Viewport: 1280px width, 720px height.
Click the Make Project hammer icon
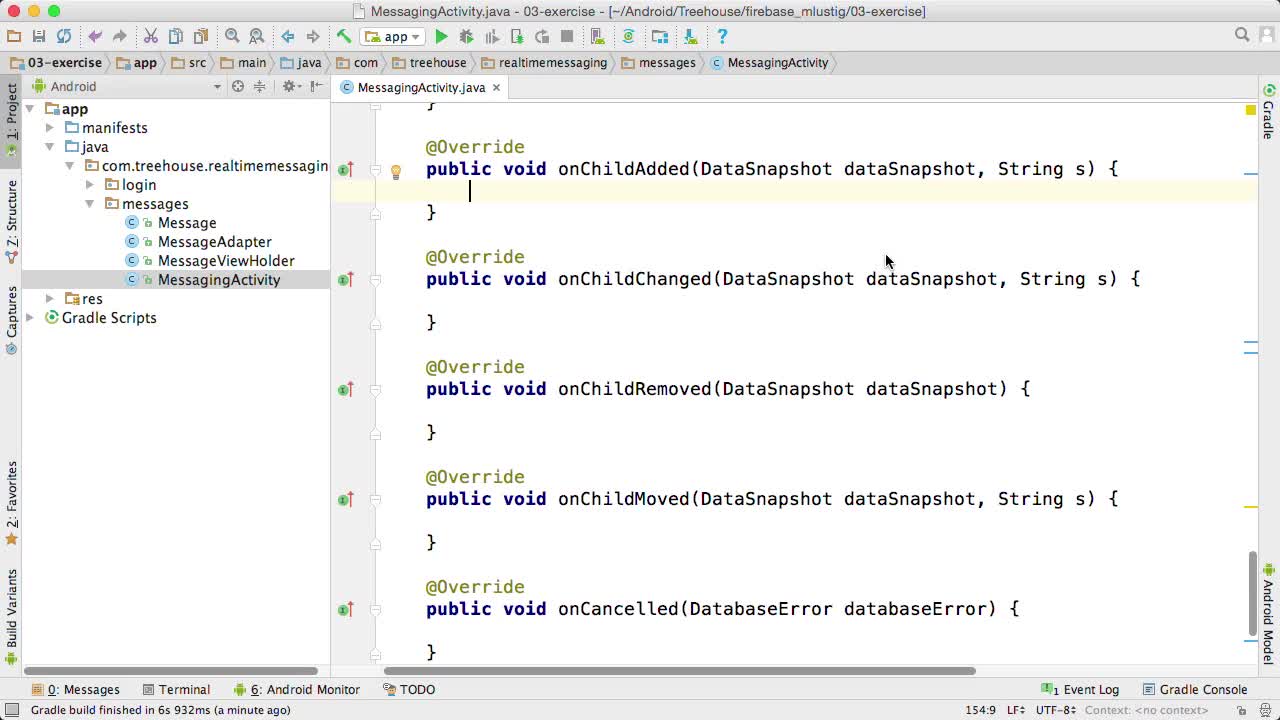click(343, 37)
